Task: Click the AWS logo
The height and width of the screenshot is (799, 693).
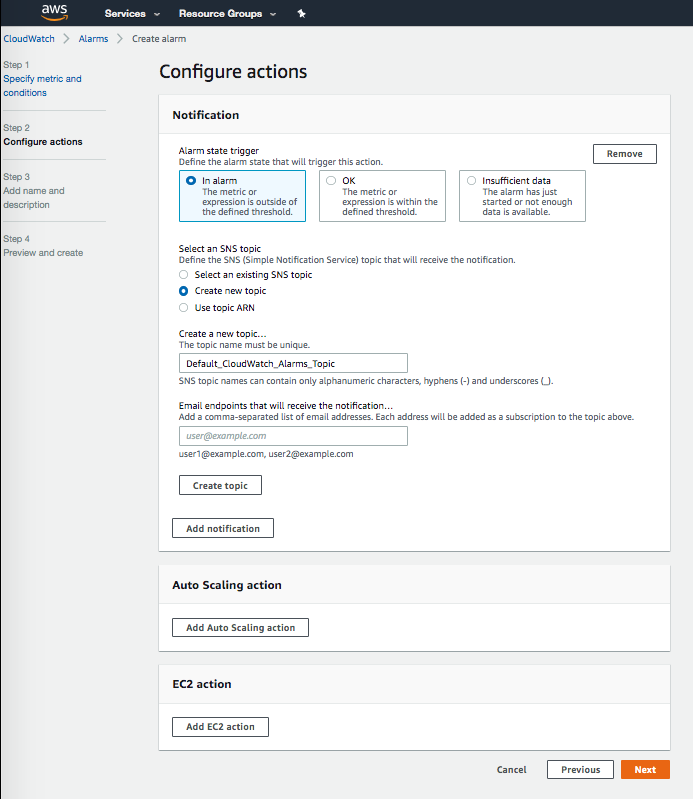Action: coord(54,13)
